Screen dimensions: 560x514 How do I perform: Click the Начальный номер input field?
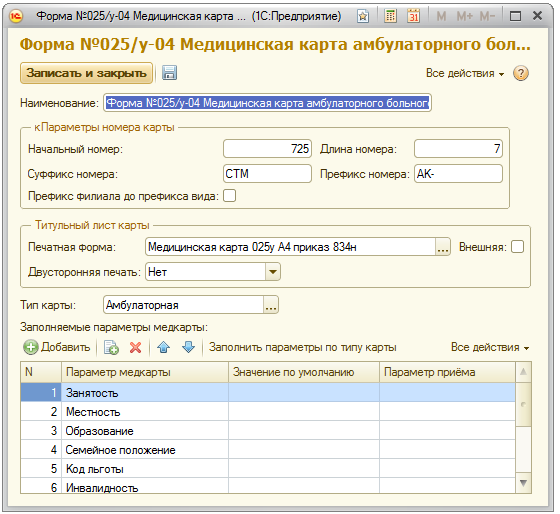tap(268, 149)
